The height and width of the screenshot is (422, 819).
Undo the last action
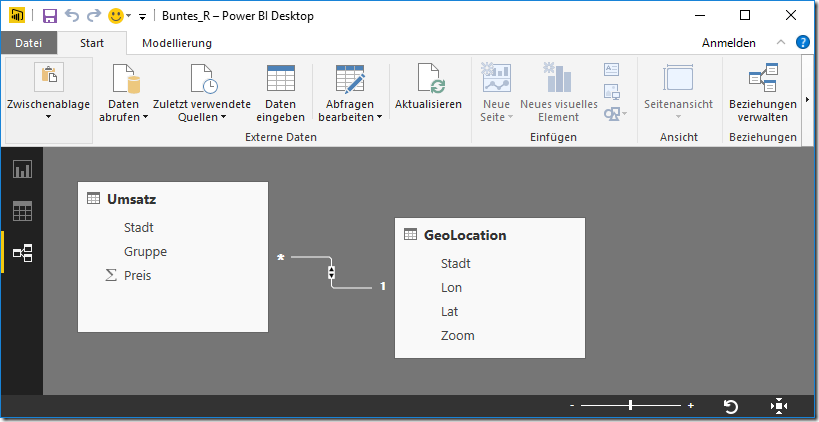click(x=72, y=16)
